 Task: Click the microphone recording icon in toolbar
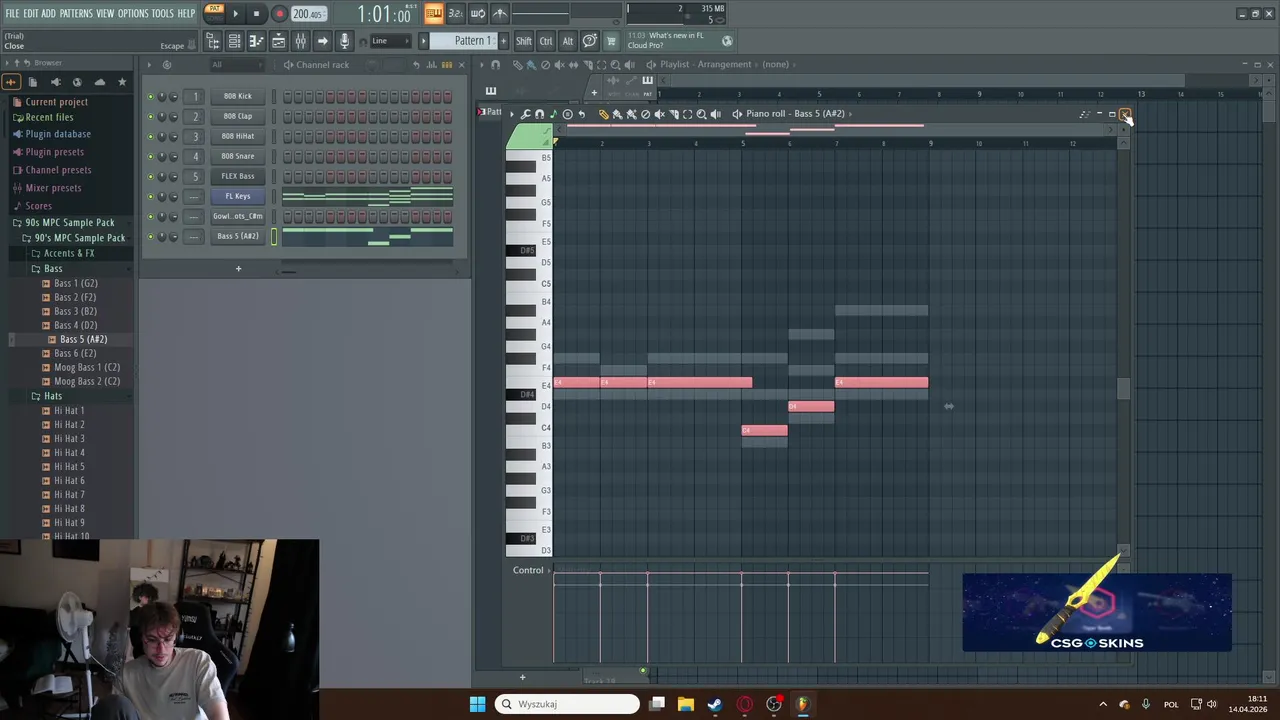344,41
